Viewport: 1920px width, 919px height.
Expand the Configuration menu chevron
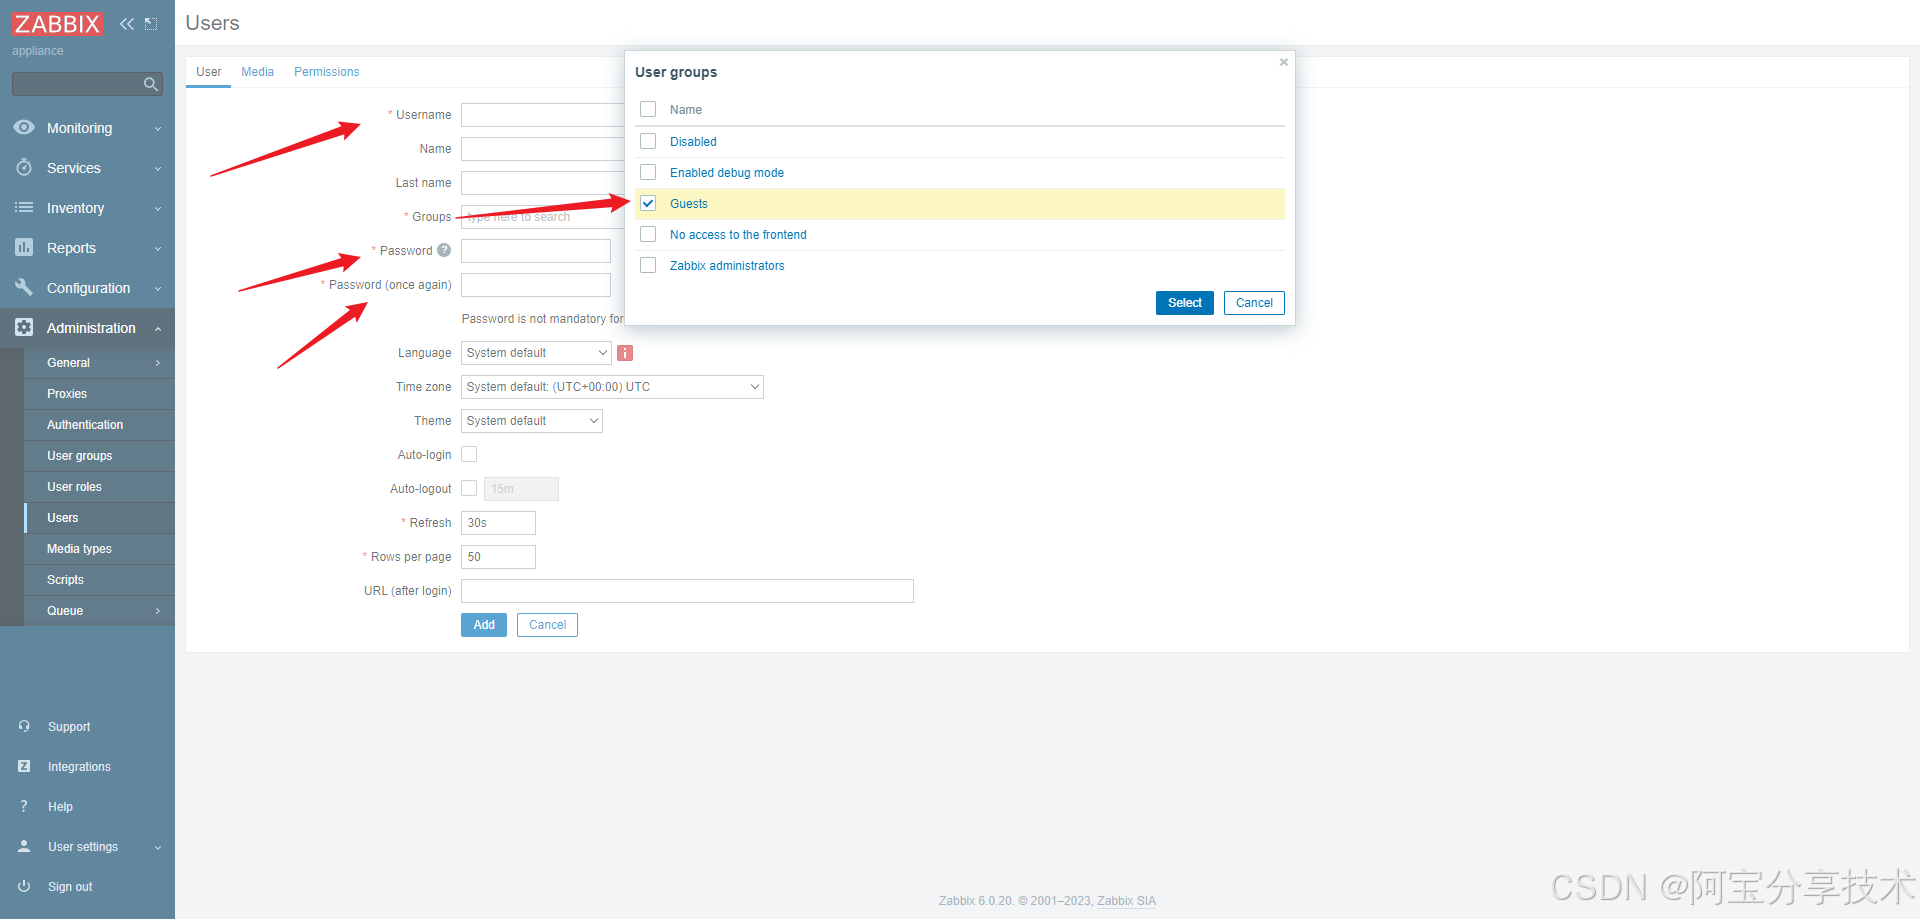pos(158,289)
